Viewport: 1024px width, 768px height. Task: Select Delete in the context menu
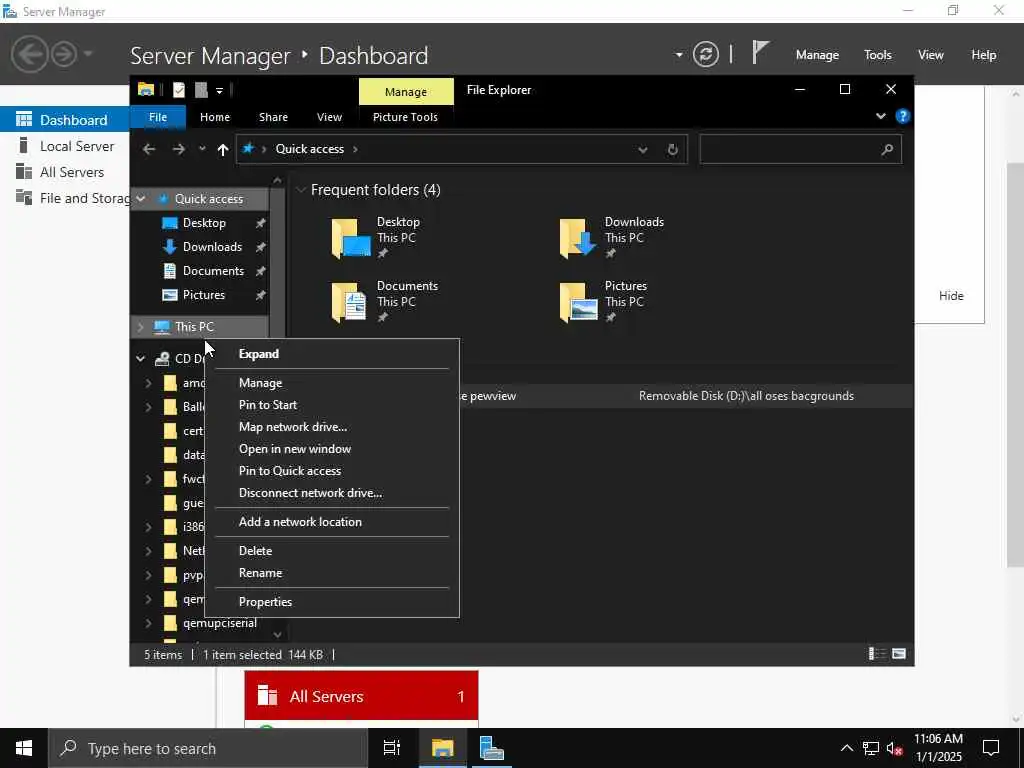[332, 551]
